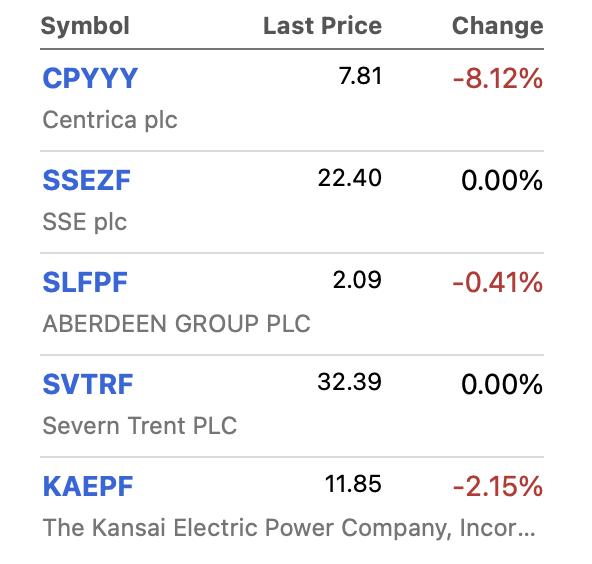
Task: Click the 32.39 last price value
Action: (x=350, y=382)
